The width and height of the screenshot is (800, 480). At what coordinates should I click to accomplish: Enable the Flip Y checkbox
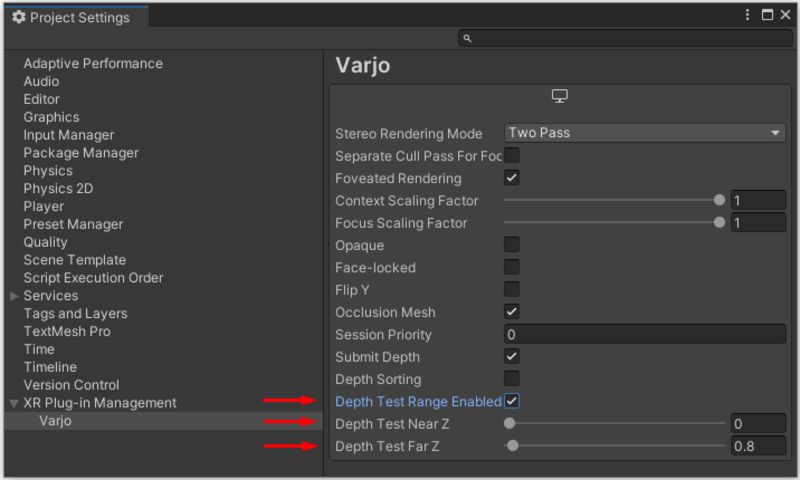(512, 290)
